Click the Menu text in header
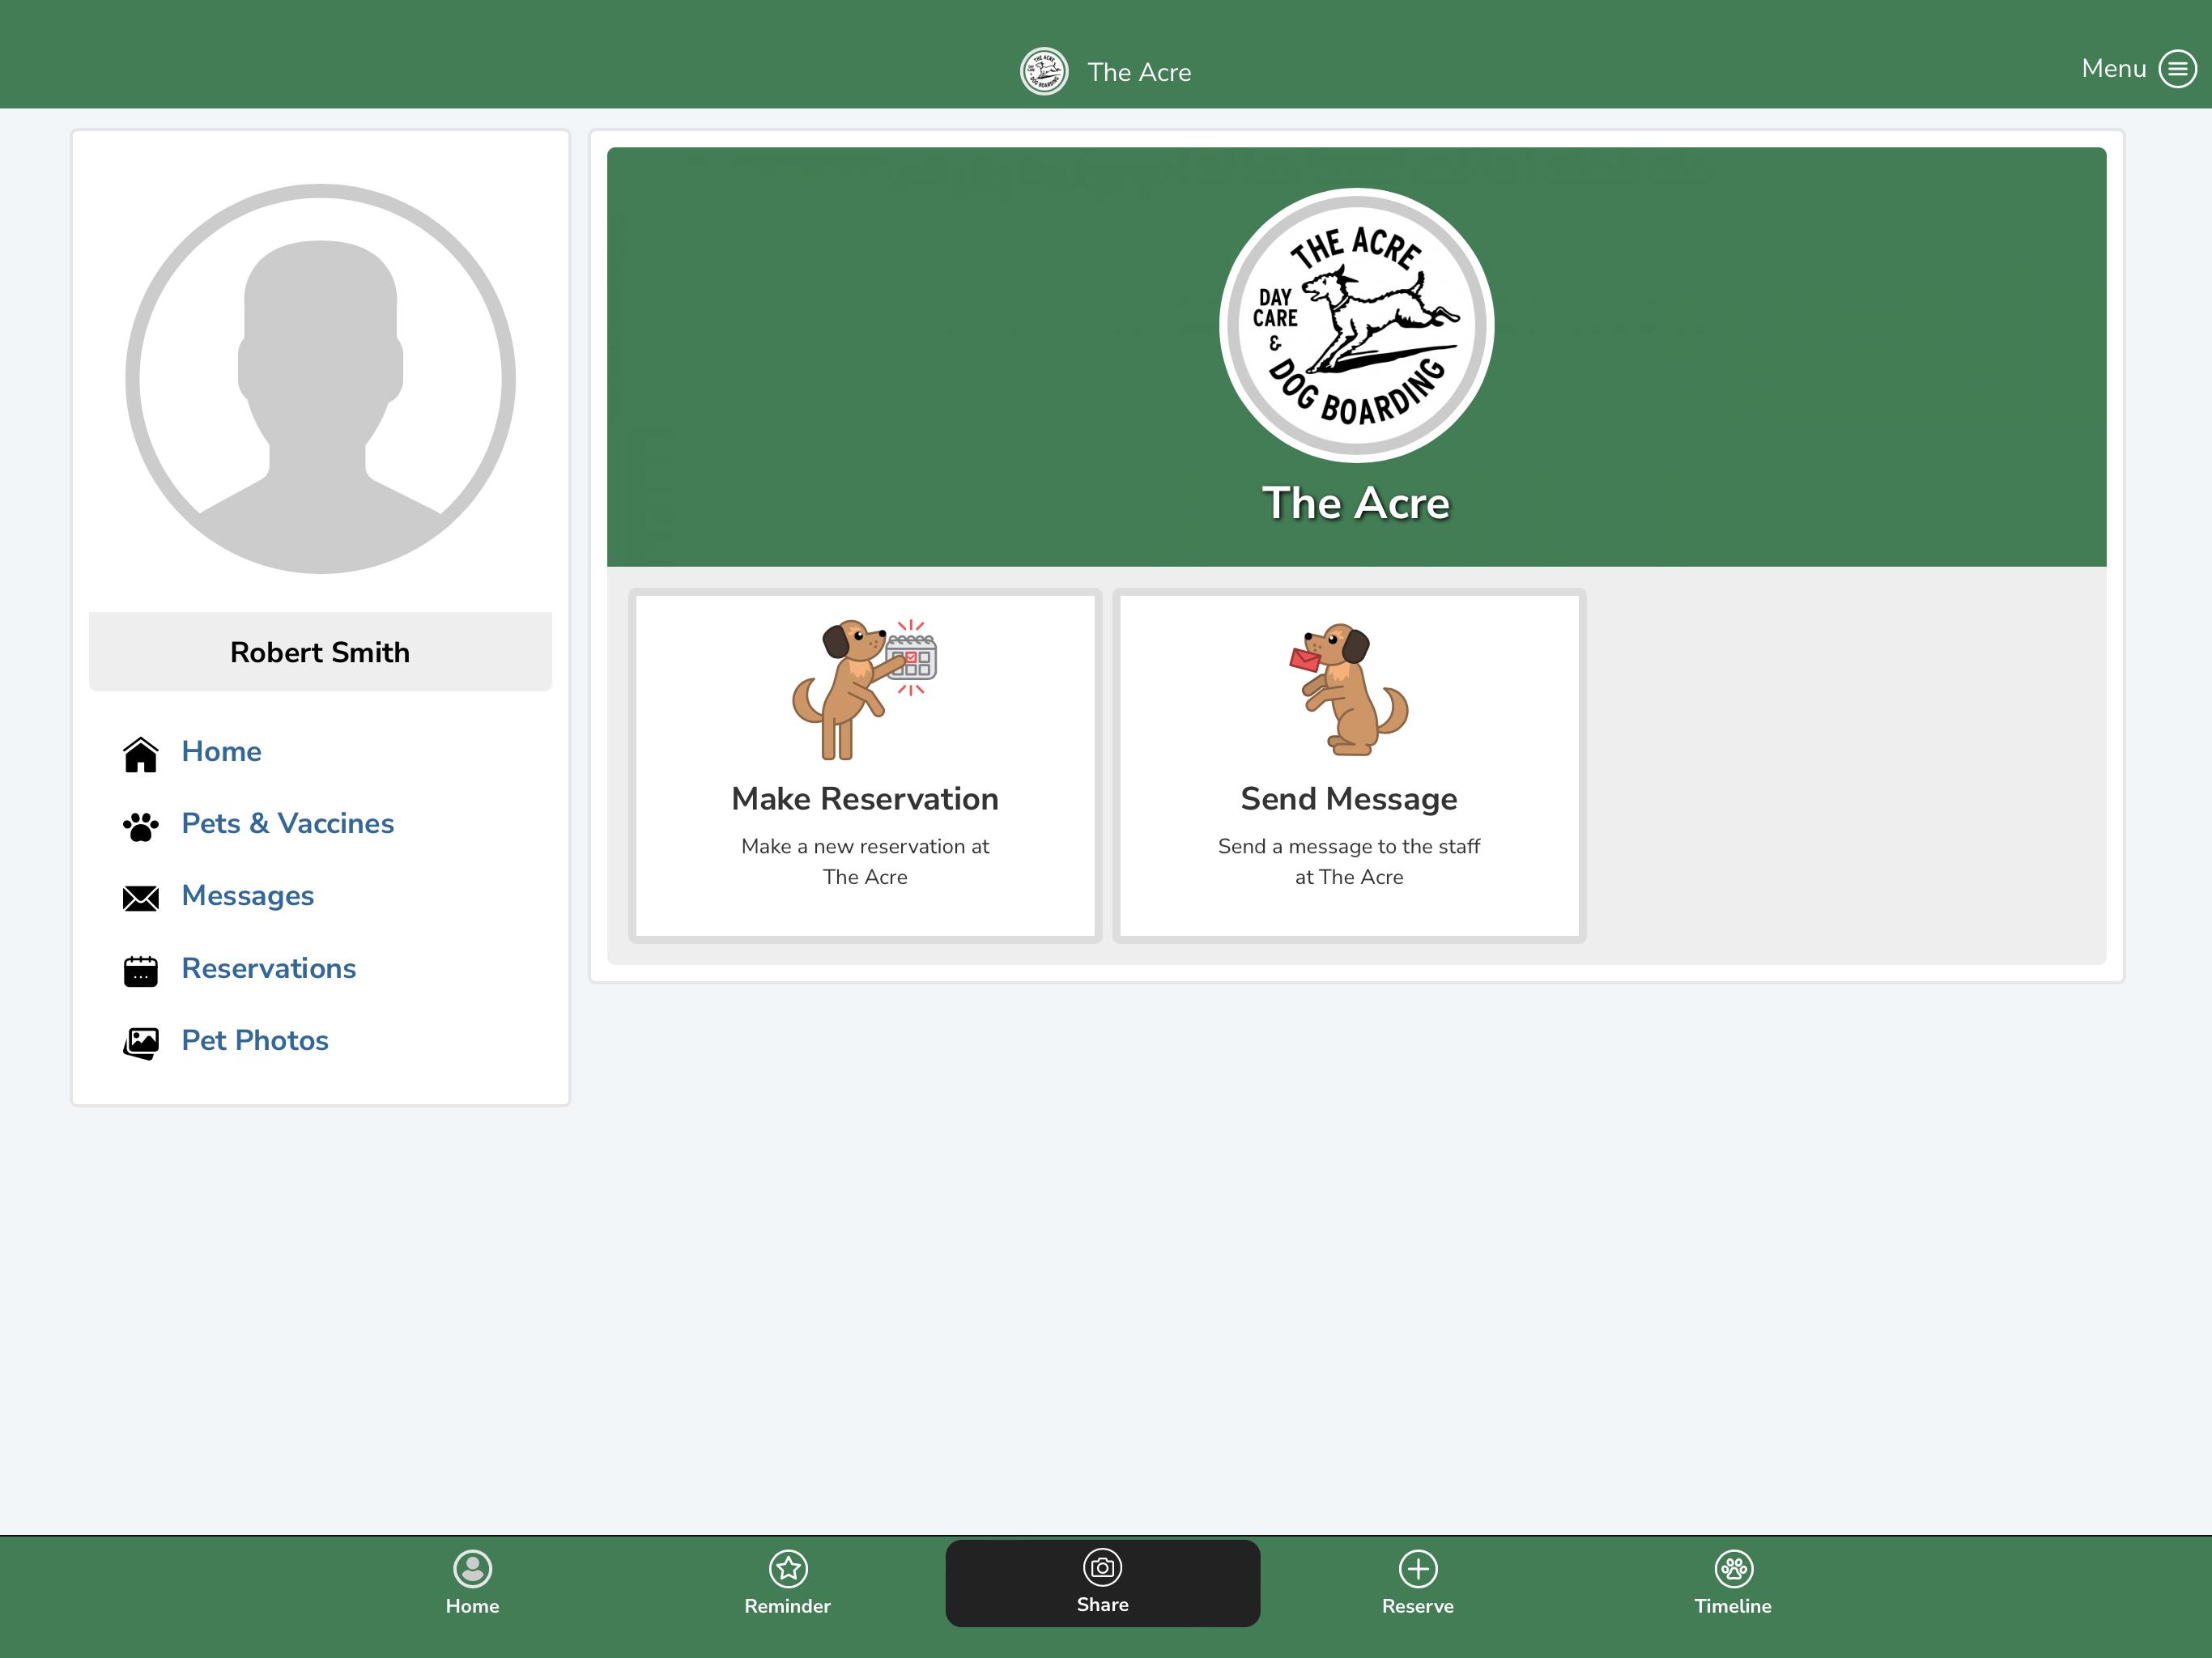2212x1658 pixels. click(x=2113, y=68)
